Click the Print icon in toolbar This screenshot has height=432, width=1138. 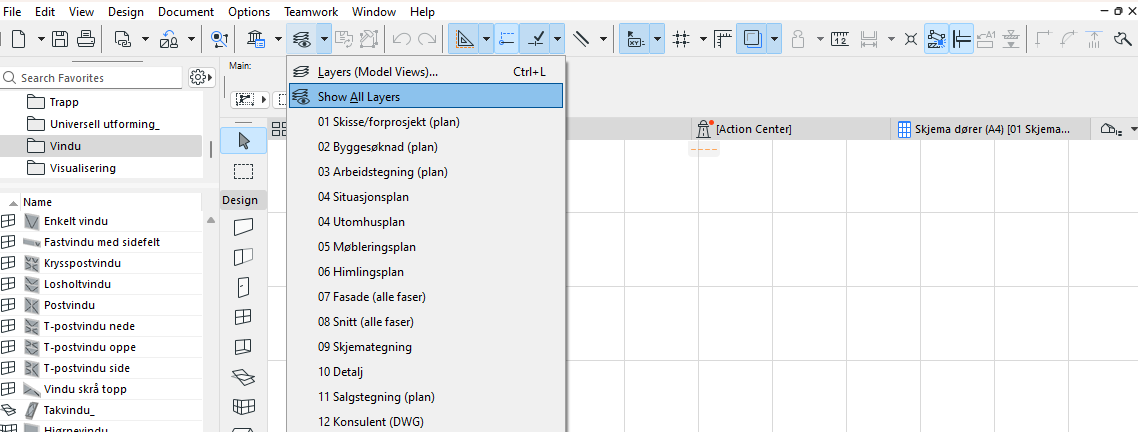click(x=85, y=39)
